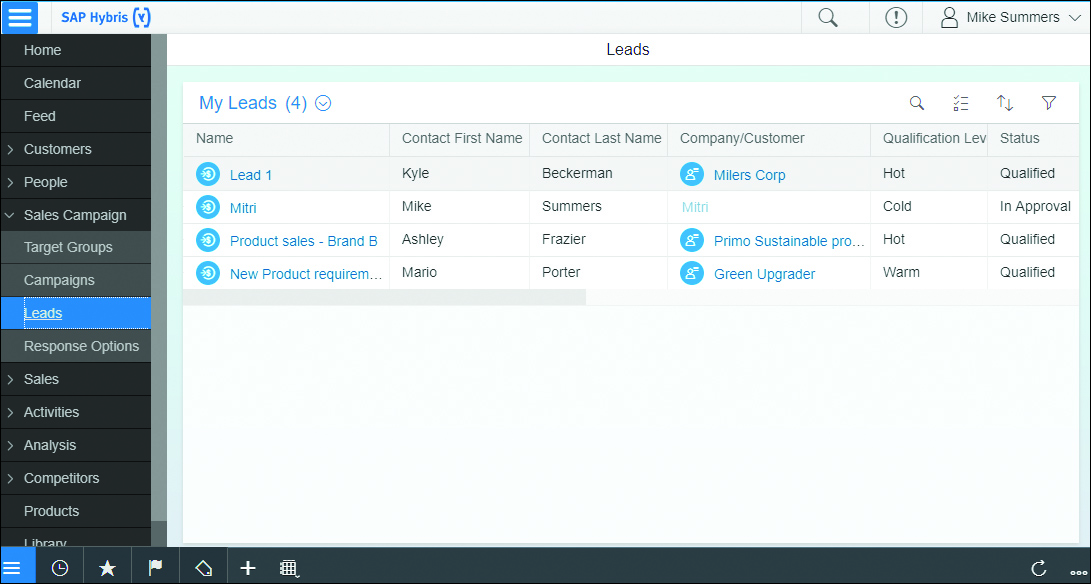
Task: Select Campaigns in sidebar
Action: [76, 281]
